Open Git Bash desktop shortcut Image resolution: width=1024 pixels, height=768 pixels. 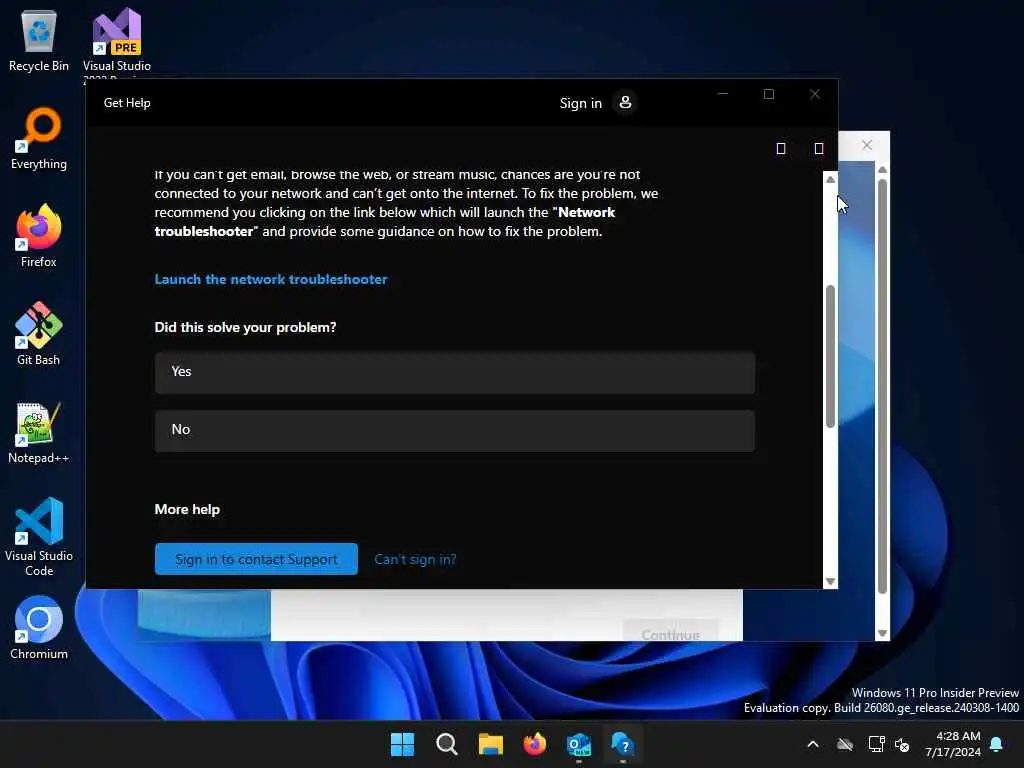click(39, 334)
